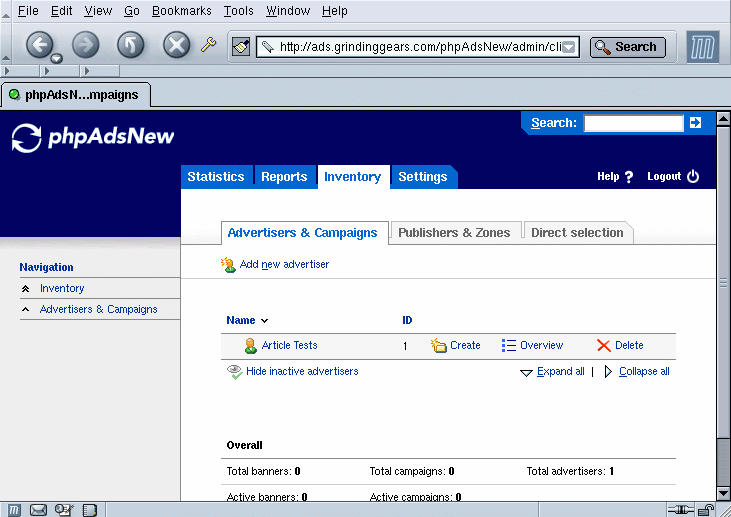Open the Back button history dropdown
The height and width of the screenshot is (517, 731).
pos(56,58)
